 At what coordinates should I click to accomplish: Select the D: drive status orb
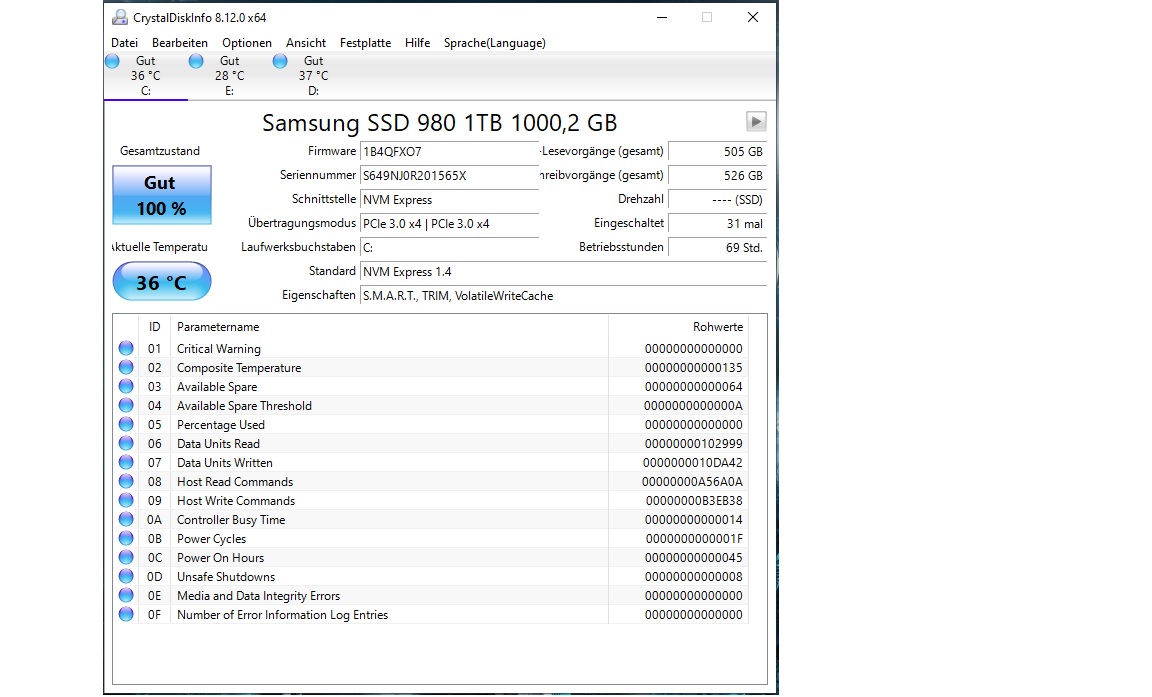point(280,61)
